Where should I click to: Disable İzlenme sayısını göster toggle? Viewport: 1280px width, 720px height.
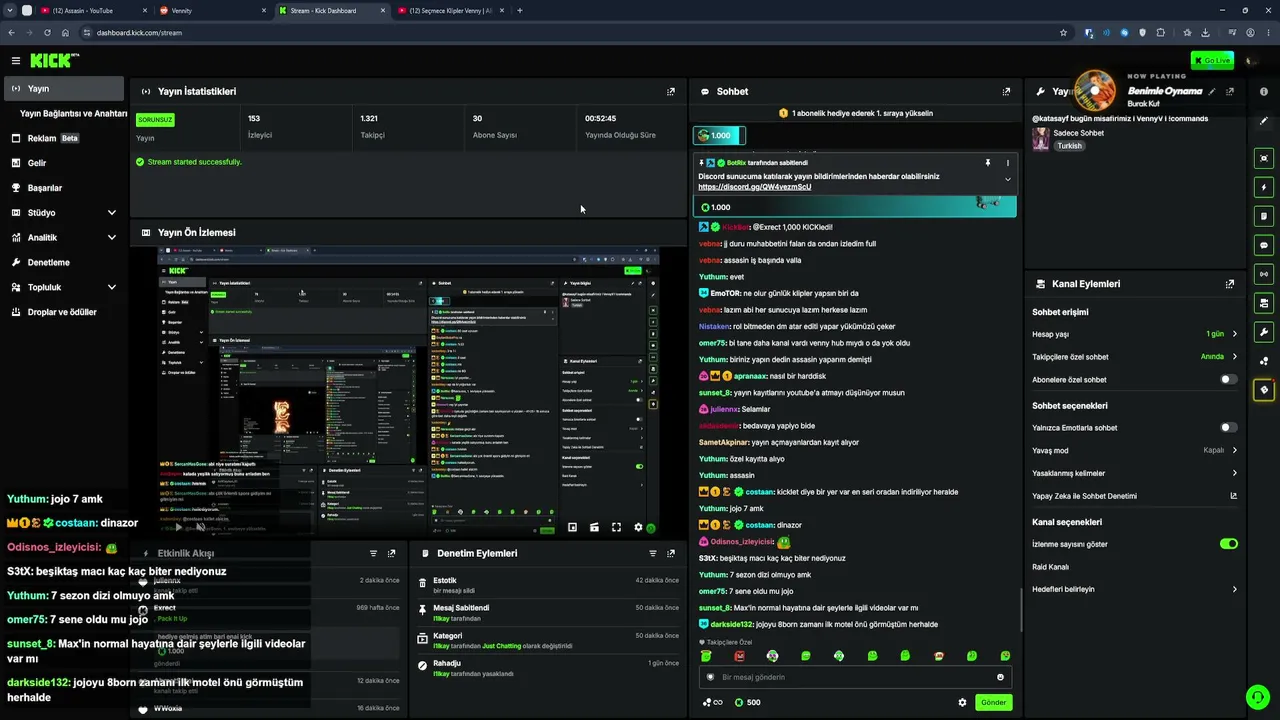click(1228, 544)
